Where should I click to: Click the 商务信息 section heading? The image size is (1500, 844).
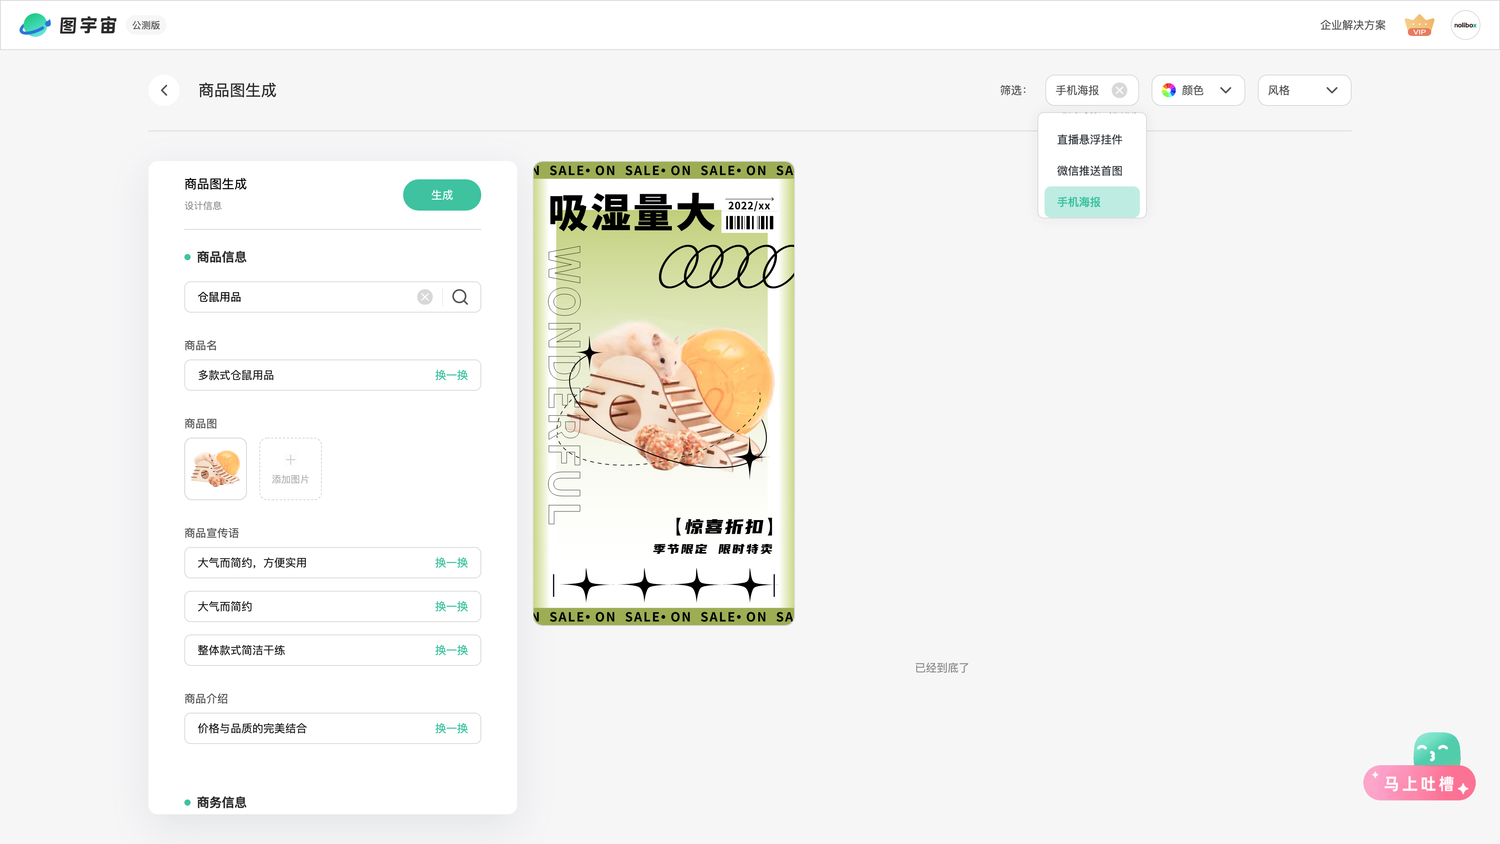point(221,802)
